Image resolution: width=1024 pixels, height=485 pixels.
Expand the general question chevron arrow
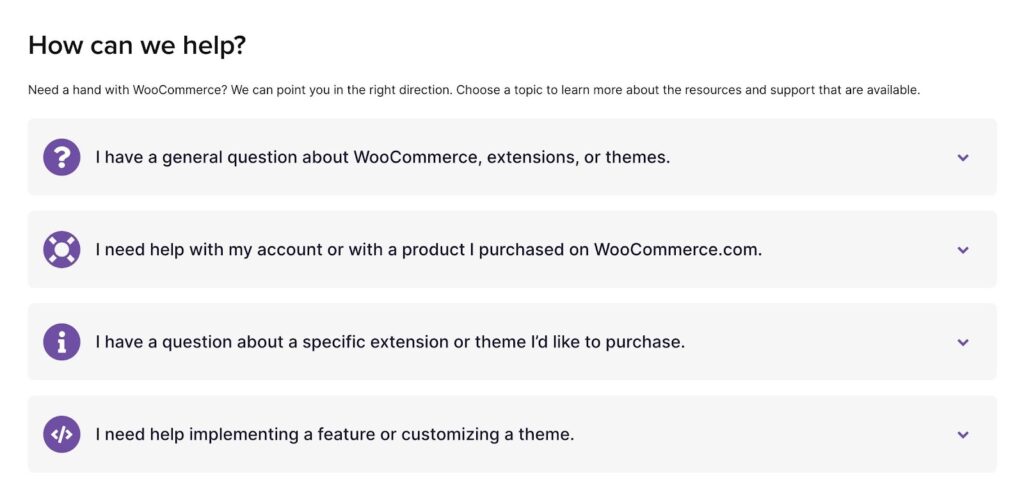point(963,157)
